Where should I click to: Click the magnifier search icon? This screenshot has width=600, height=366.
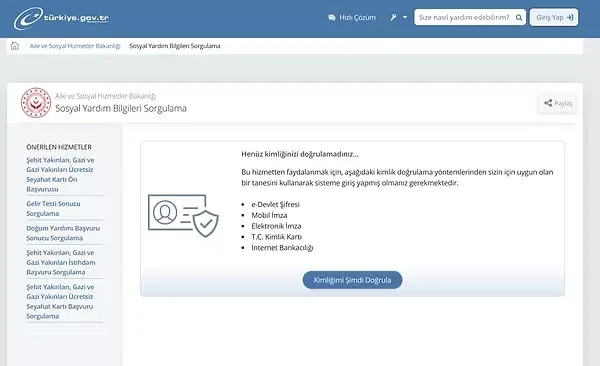519,18
